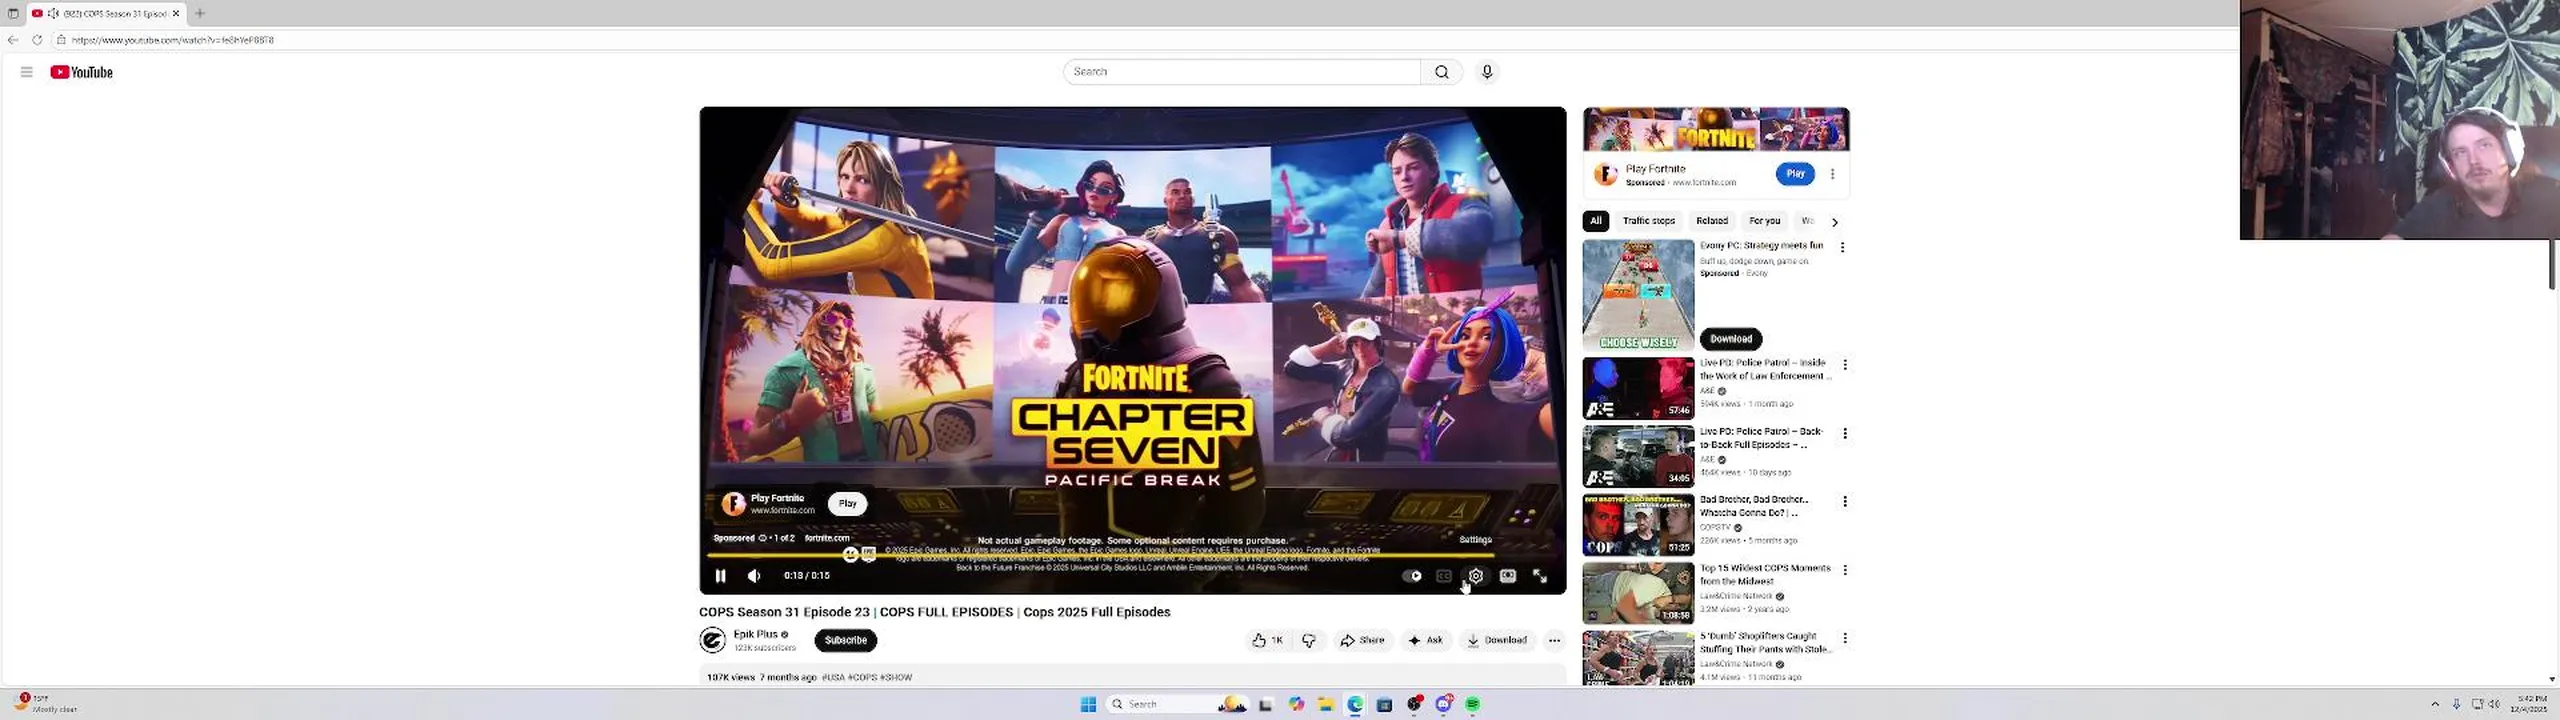Close the COPS Season 31 browser tab
This screenshot has height=720, width=2560.
(x=176, y=13)
